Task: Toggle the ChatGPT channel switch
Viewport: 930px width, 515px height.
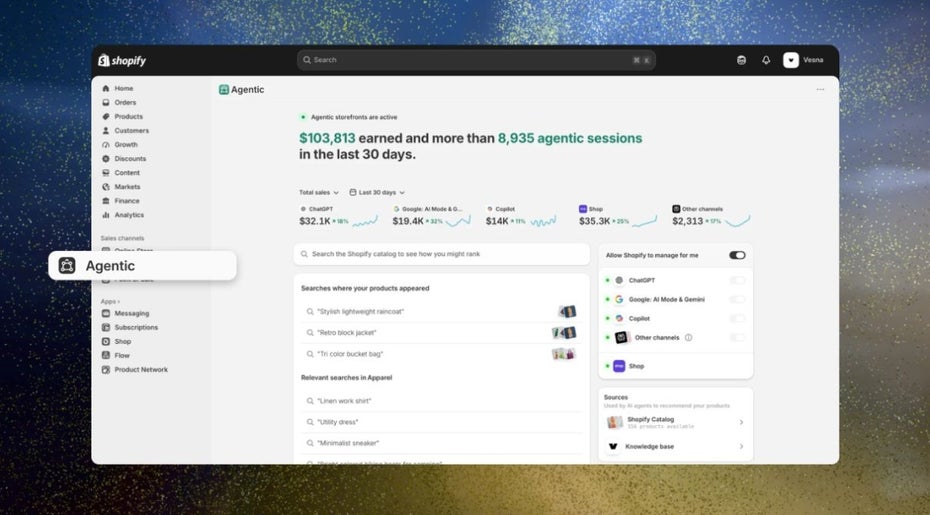Action: click(x=737, y=281)
